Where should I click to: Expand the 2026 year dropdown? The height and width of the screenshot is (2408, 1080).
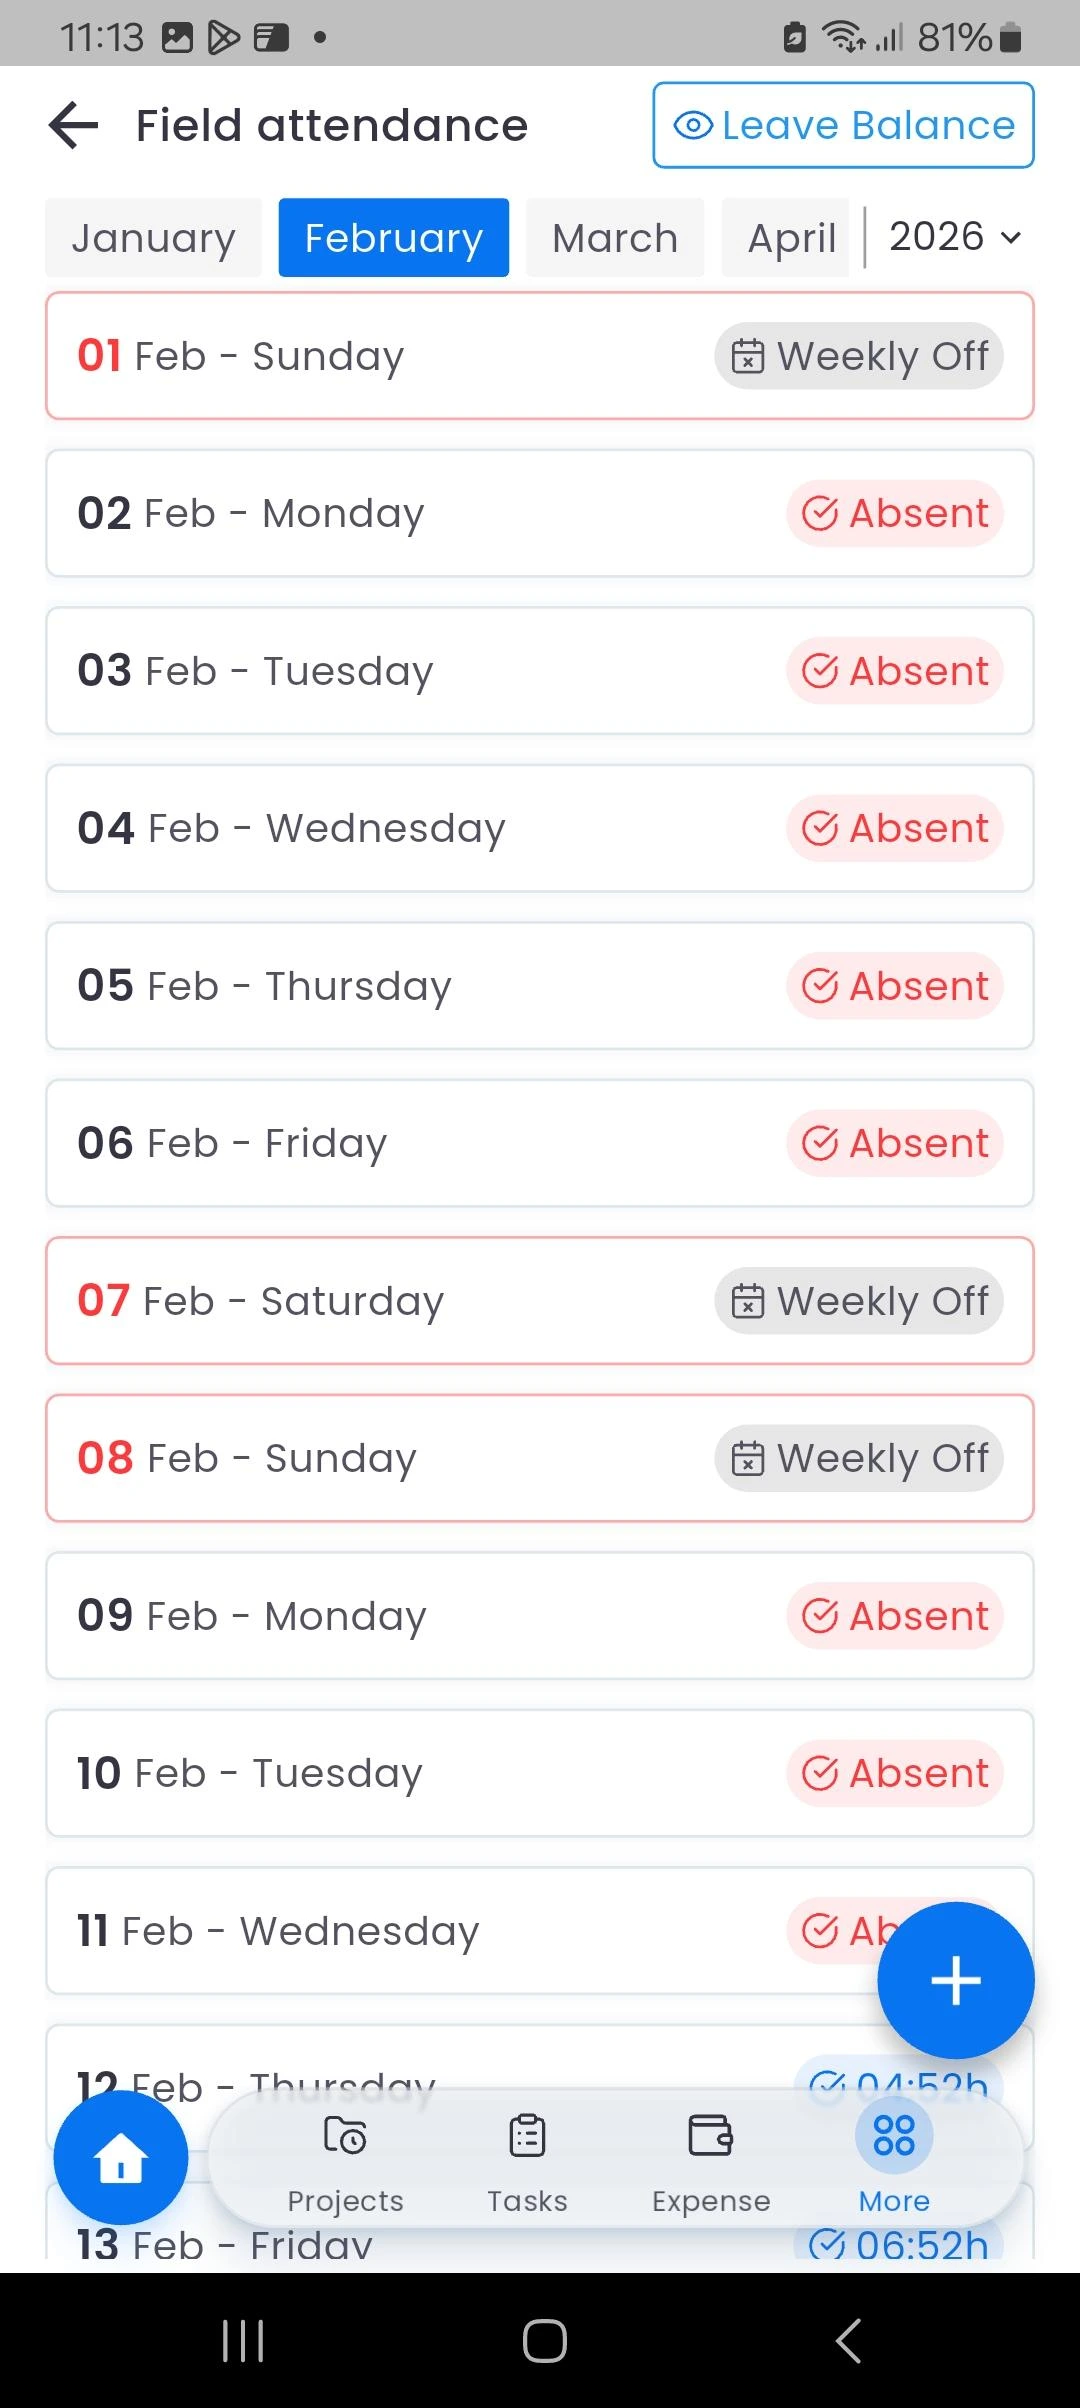pyautogui.click(x=954, y=237)
